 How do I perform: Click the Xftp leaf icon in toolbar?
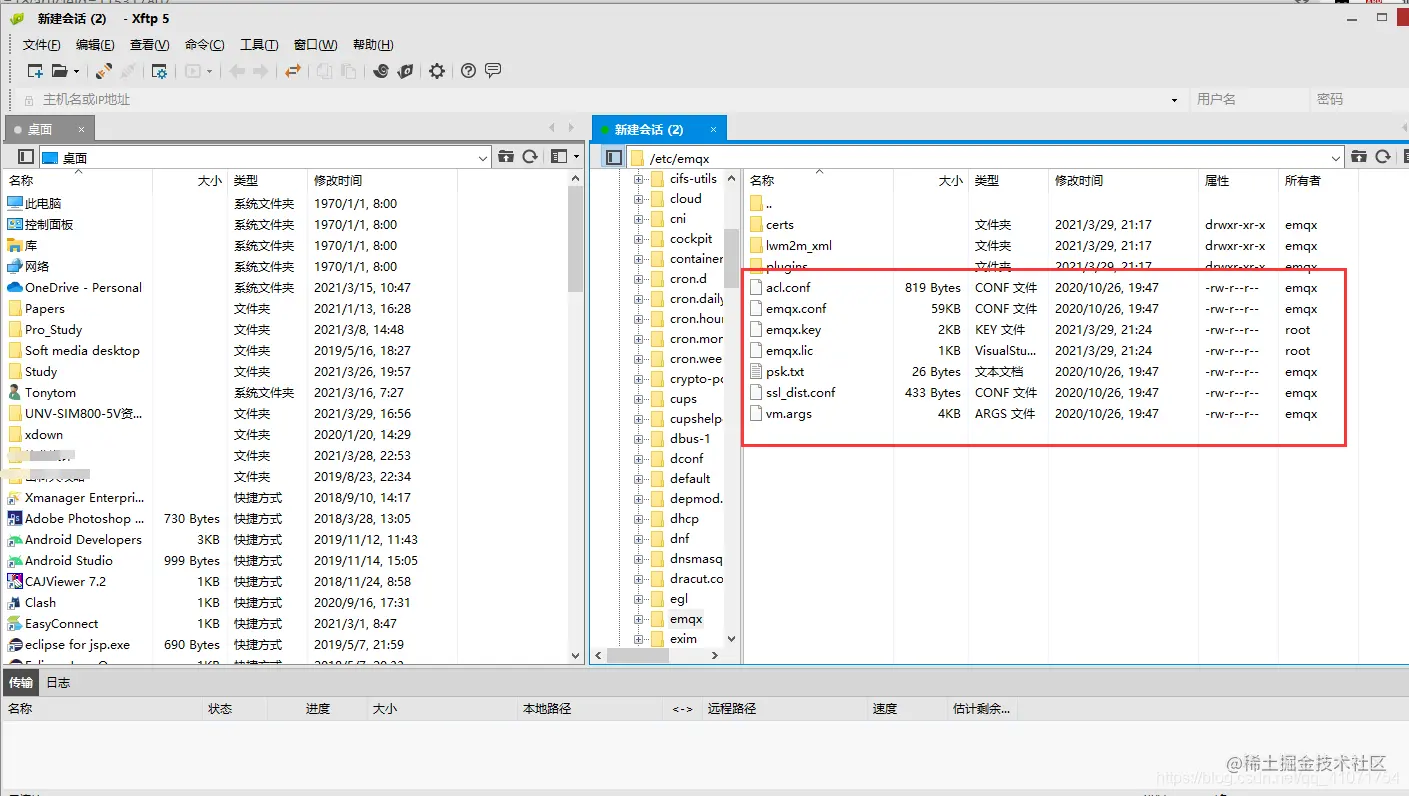(405, 71)
